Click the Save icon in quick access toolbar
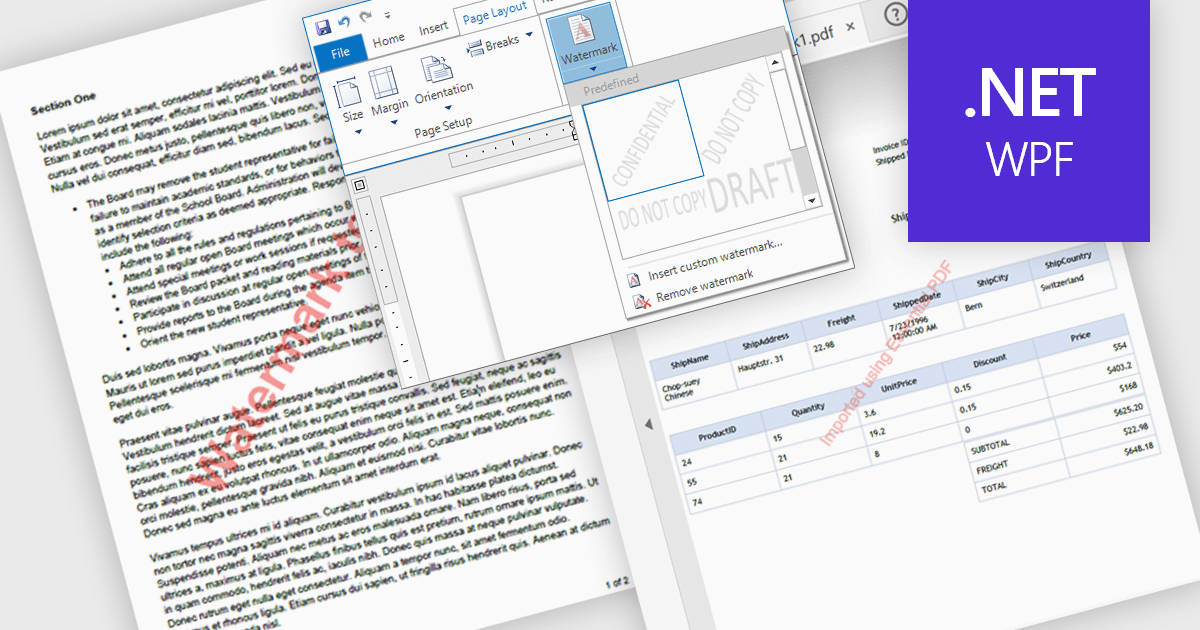The width and height of the screenshot is (1200, 630). pos(323,28)
